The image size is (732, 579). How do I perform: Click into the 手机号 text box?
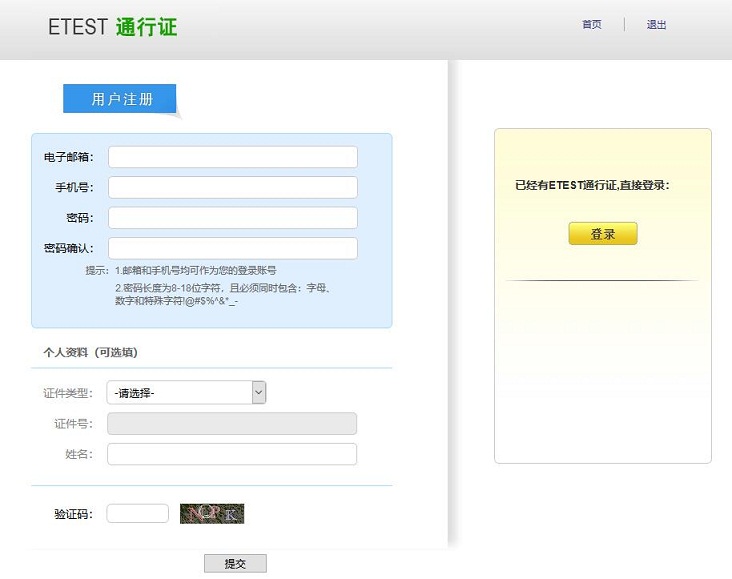[x=232, y=187]
